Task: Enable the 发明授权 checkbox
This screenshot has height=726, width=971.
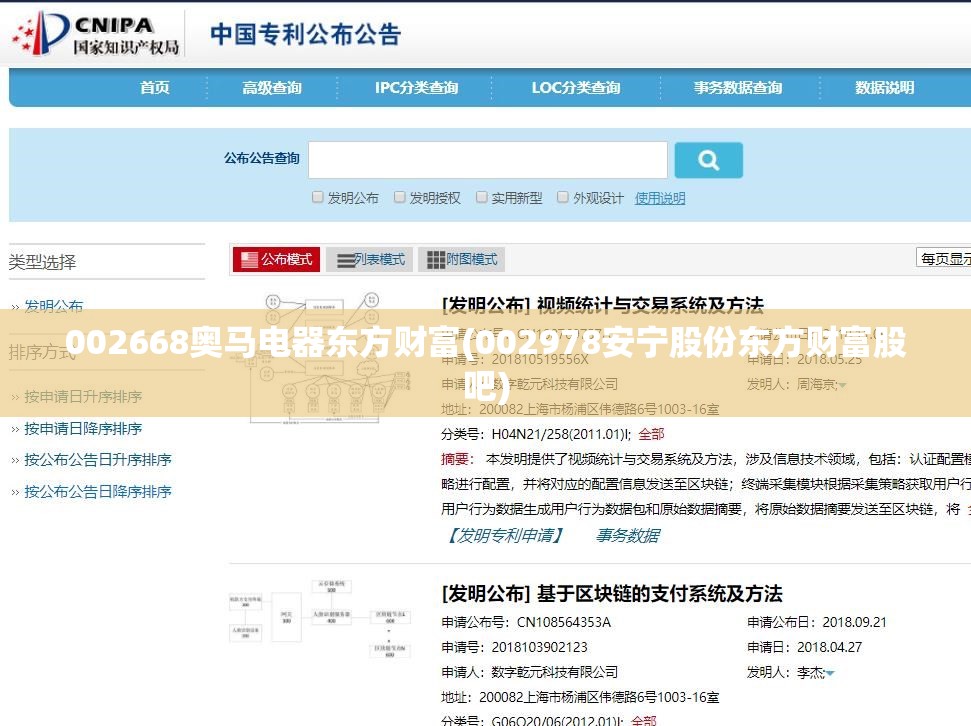Action: [399, 197]
